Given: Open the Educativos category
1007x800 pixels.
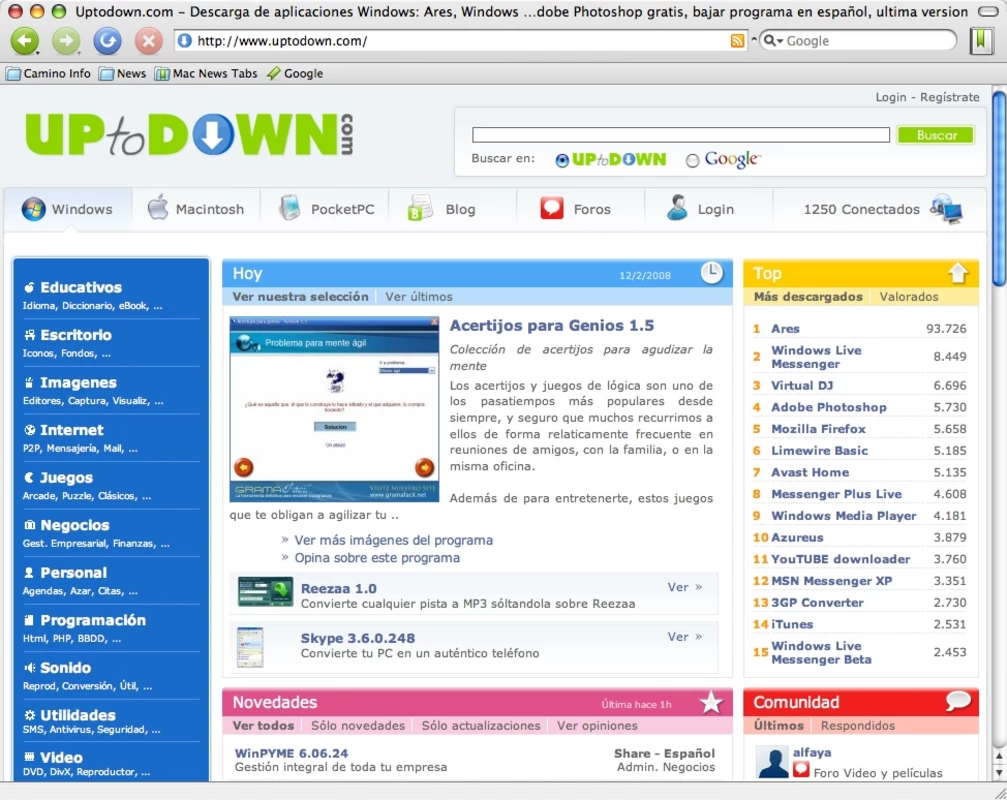Looking at the screenshot, I should point(81,288).
